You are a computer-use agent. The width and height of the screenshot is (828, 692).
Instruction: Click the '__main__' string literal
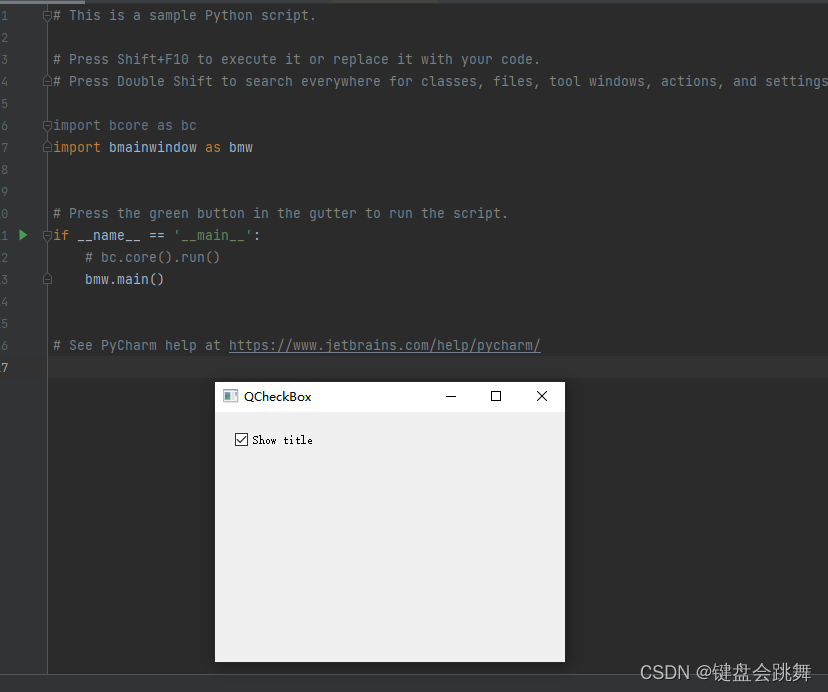[x=213, y=235]
